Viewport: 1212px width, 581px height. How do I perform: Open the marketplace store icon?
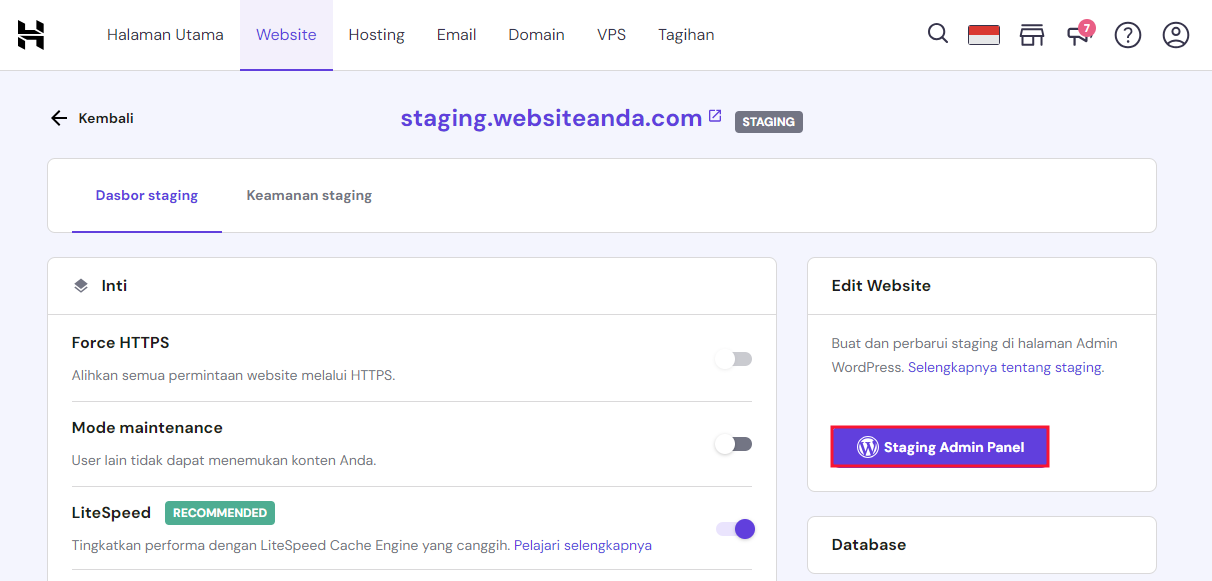click(1032, 35)
